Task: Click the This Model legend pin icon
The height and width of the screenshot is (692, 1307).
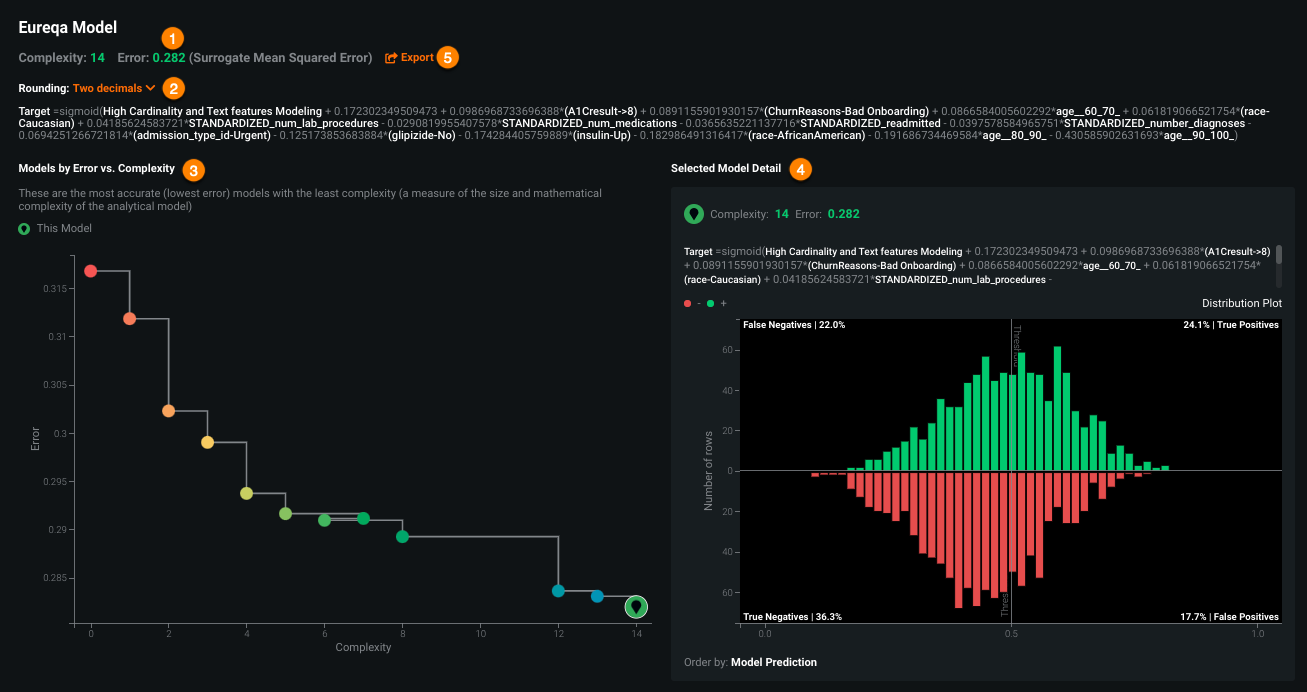Action: [25, 229]
